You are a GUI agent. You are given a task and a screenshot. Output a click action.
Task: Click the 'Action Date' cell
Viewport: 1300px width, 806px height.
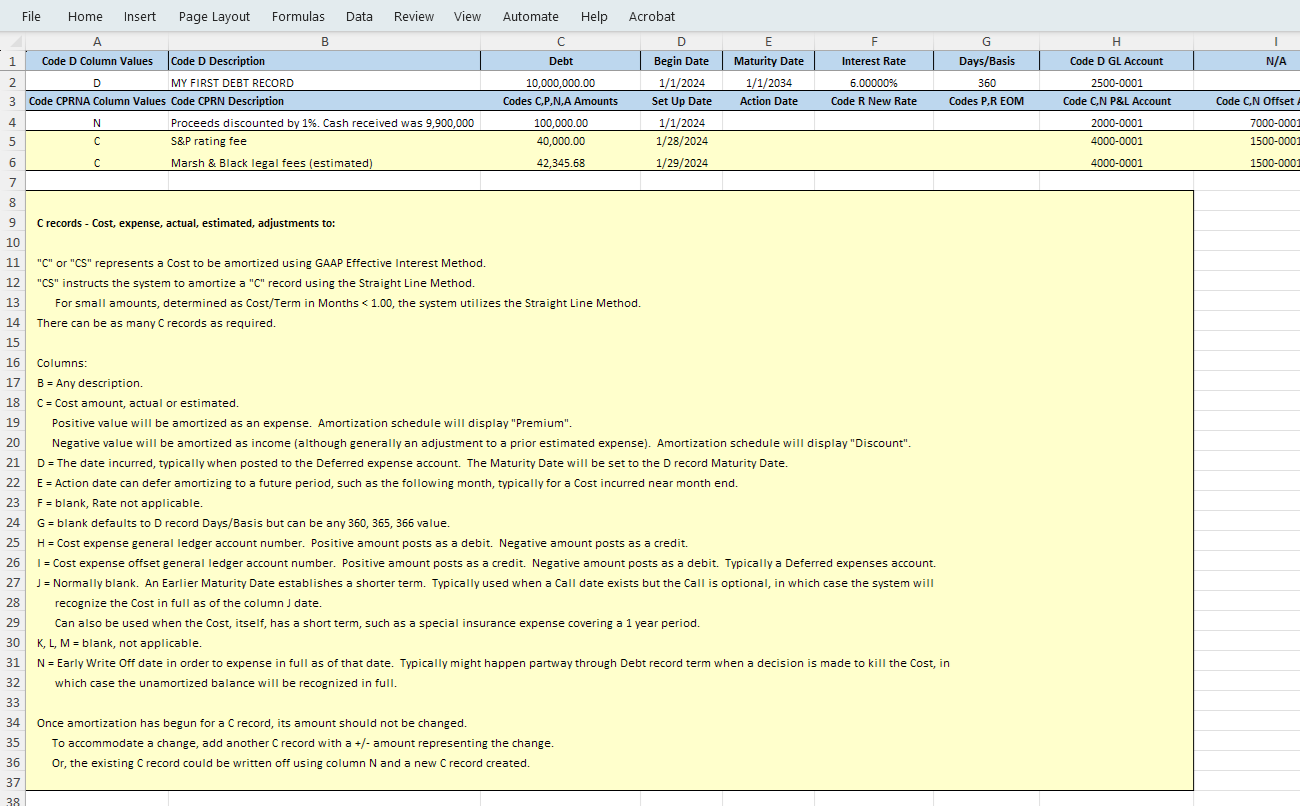(768, 101)
